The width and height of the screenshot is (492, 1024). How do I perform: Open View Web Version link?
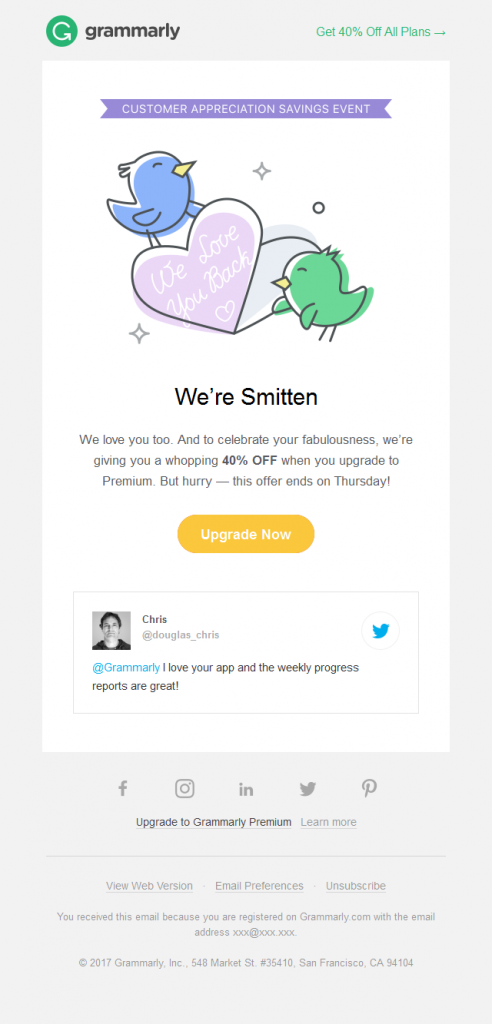150,886
